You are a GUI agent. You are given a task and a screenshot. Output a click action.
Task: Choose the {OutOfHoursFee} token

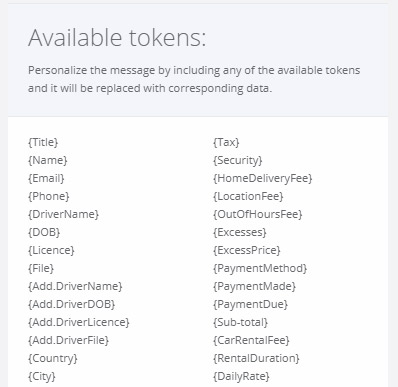click(x=258, y=214)
